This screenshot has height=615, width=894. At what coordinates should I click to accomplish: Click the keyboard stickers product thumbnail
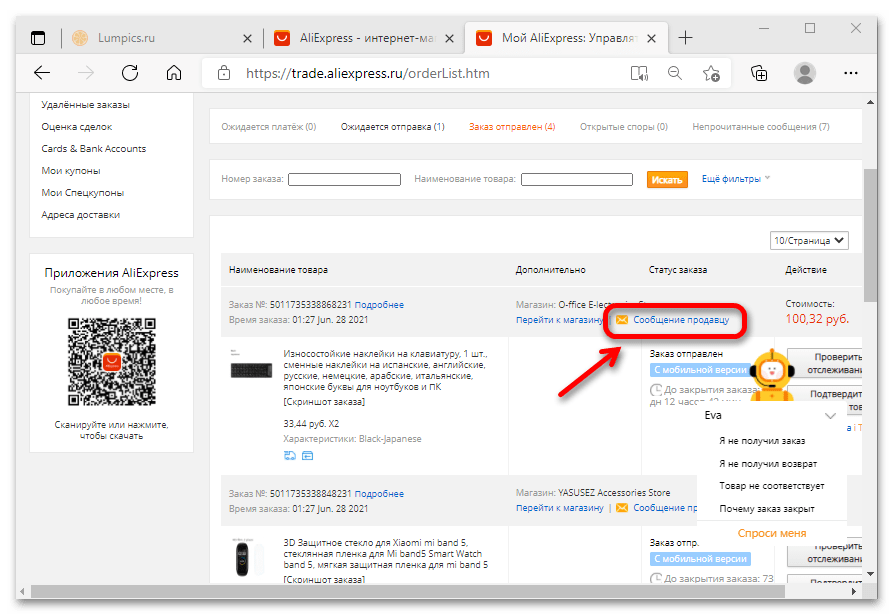(x=251, y=369)
